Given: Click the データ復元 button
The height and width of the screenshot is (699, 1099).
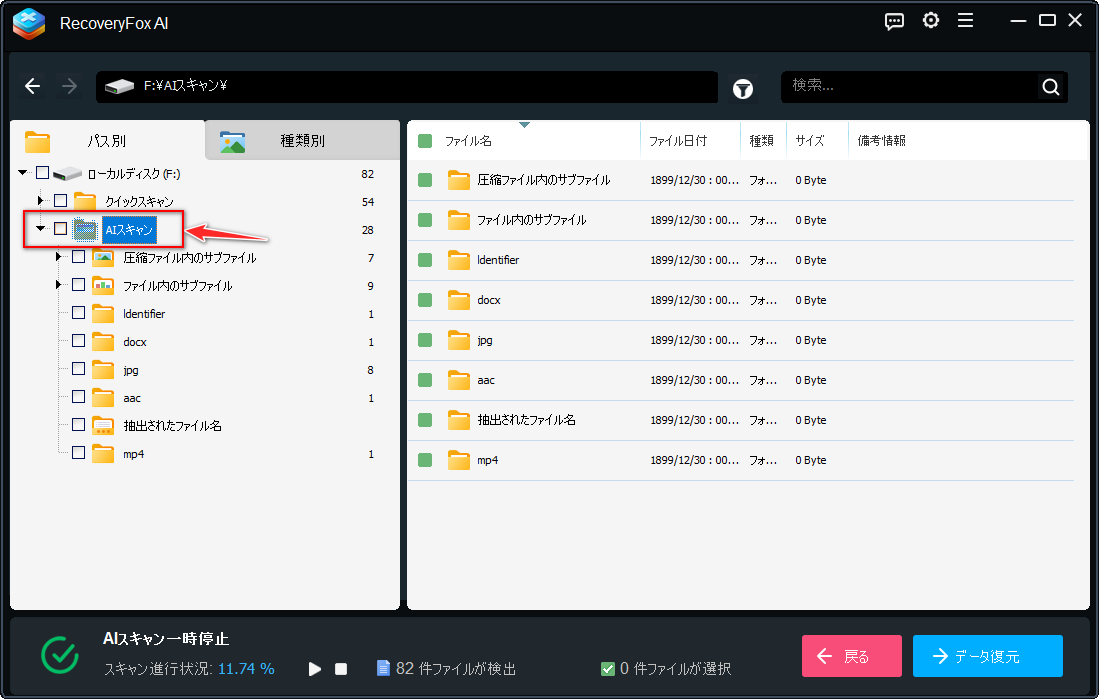Looking at the screenshot, I should pos(987,656).
